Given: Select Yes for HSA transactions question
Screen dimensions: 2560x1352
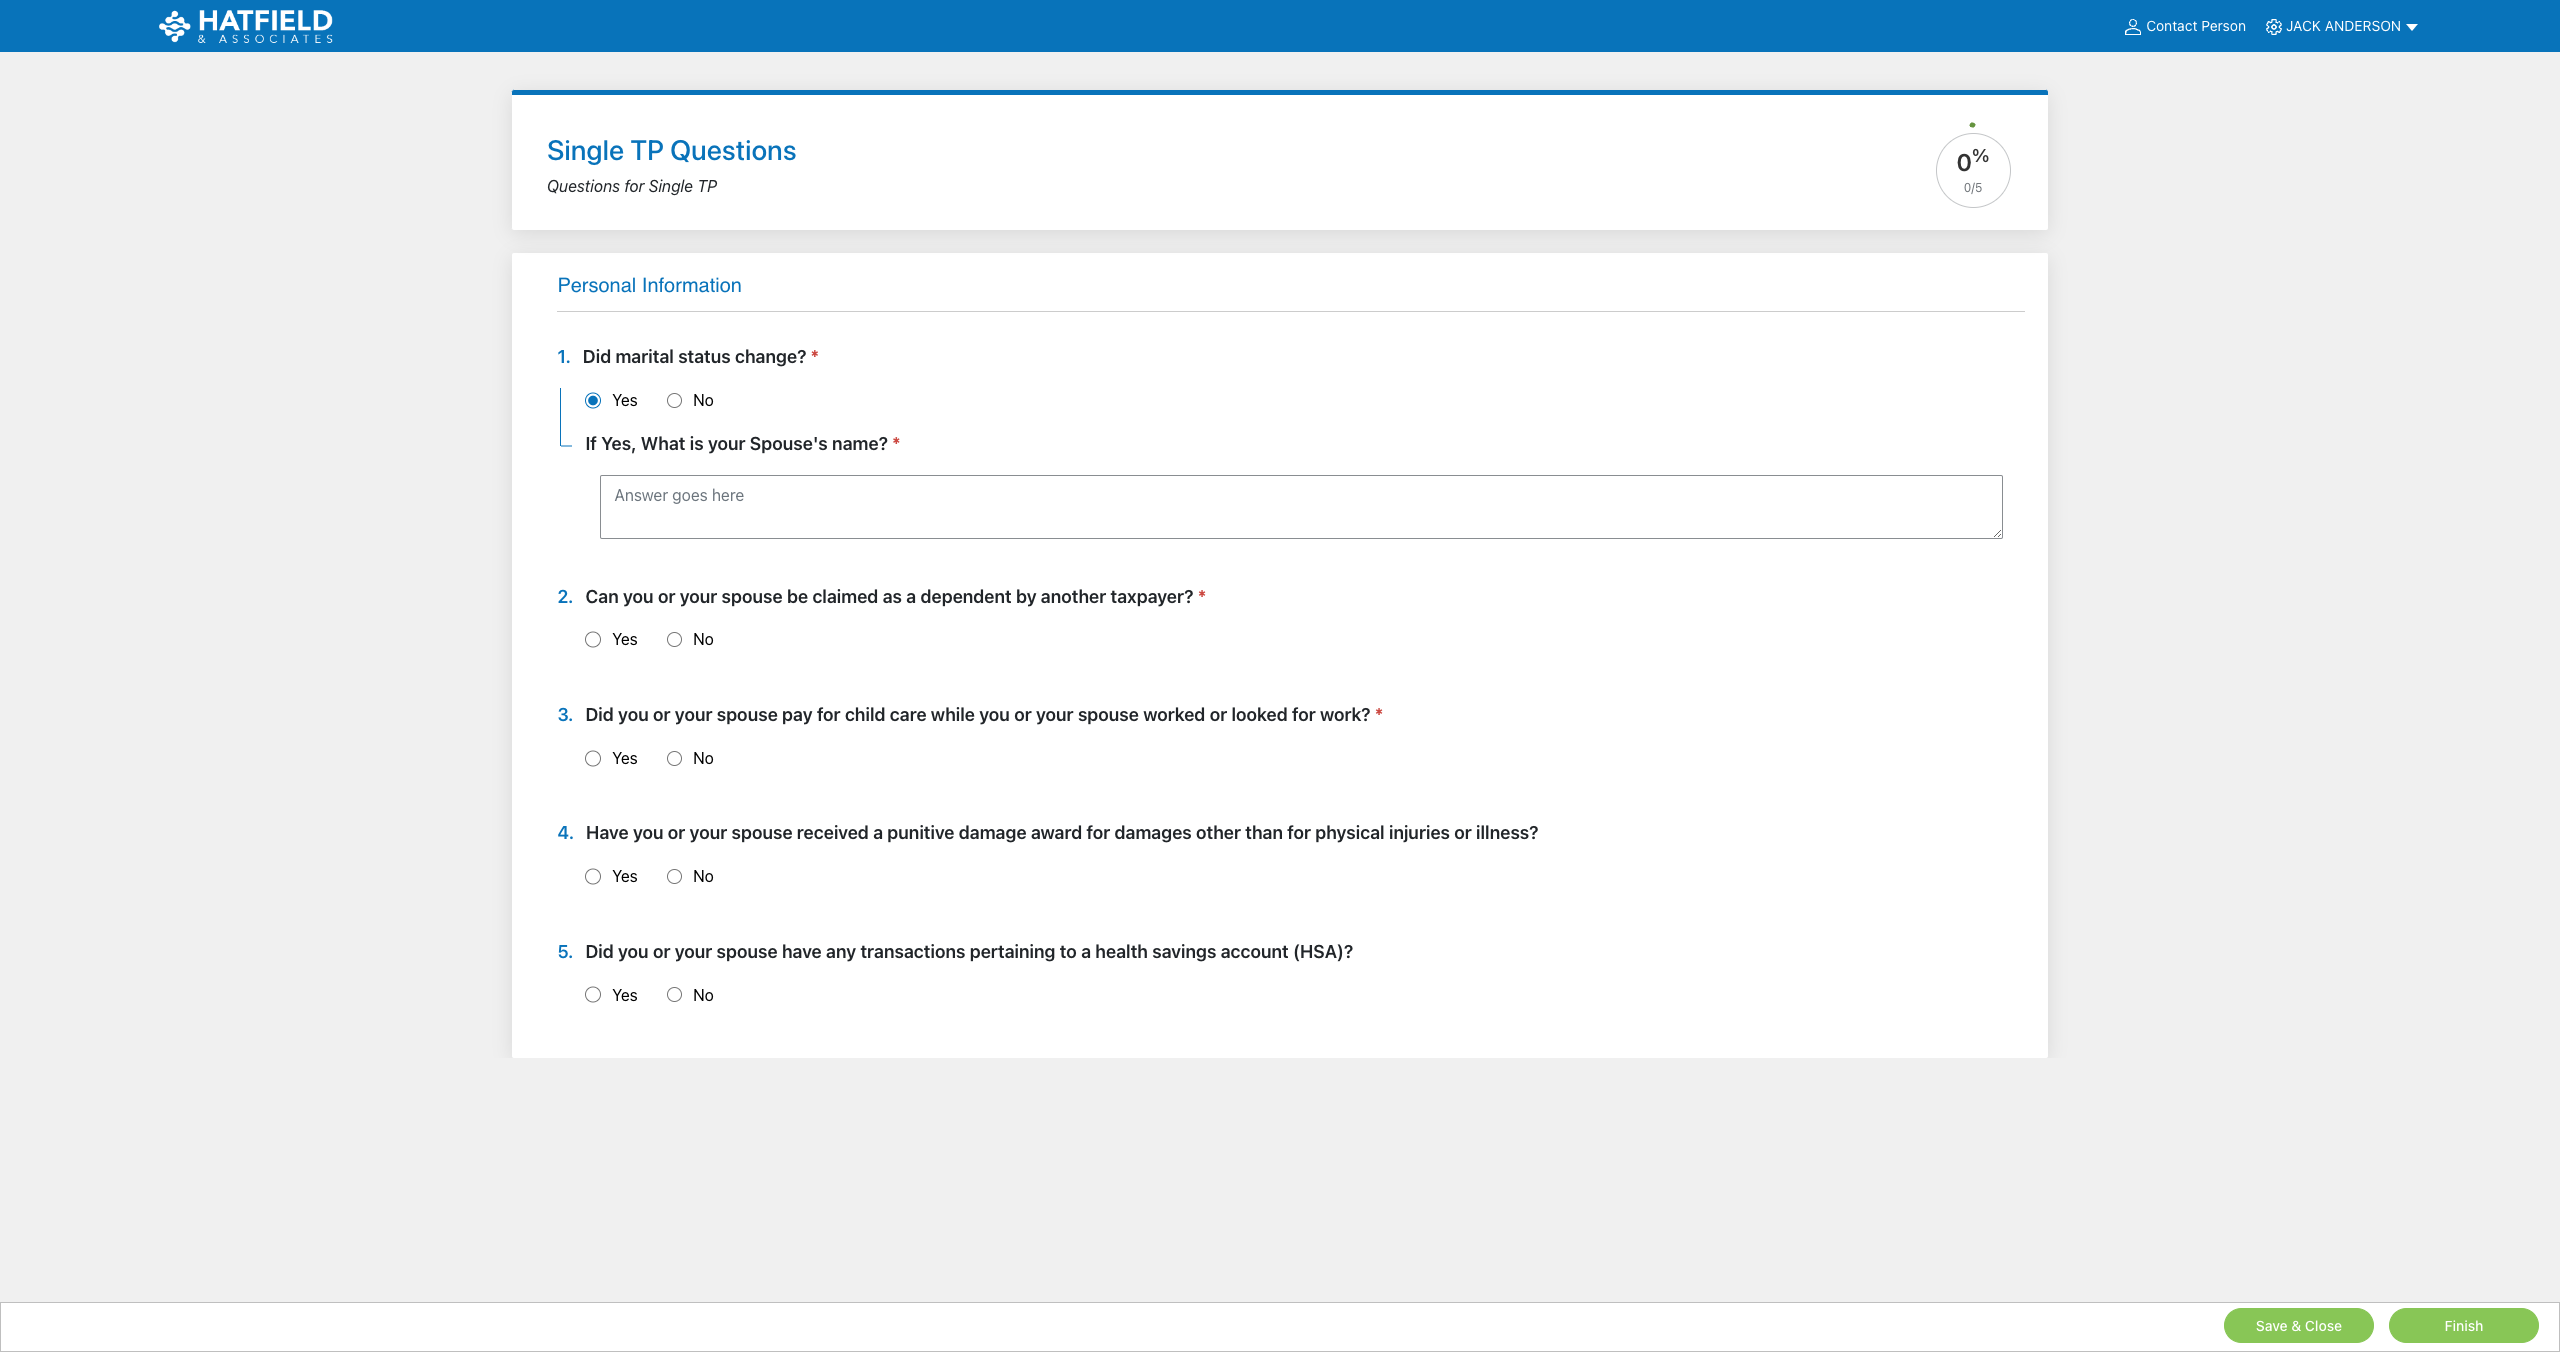Looking at the screenshot, I should 593,995.
